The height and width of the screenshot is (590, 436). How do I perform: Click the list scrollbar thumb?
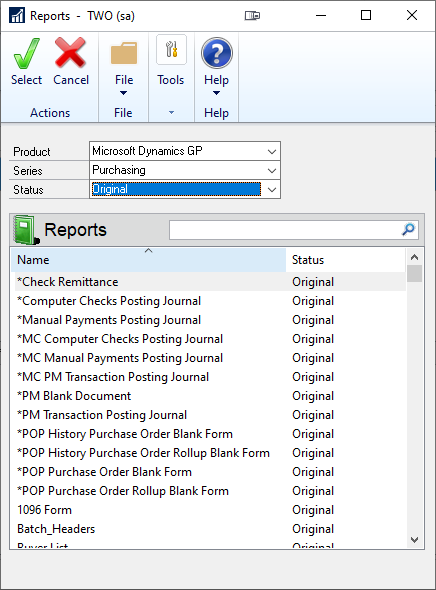[415, 273]
